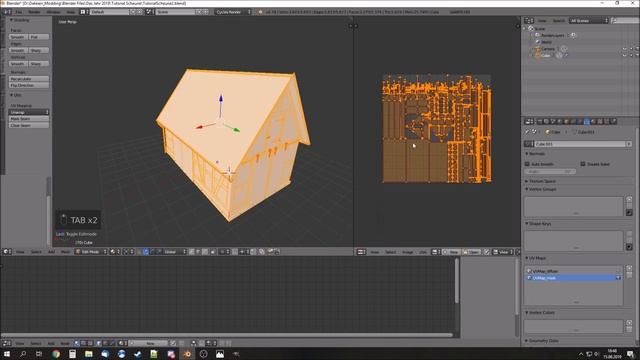The image size is (640, 360).
Task: Open the Properties editor type selector
Action: tap(529, 121)
